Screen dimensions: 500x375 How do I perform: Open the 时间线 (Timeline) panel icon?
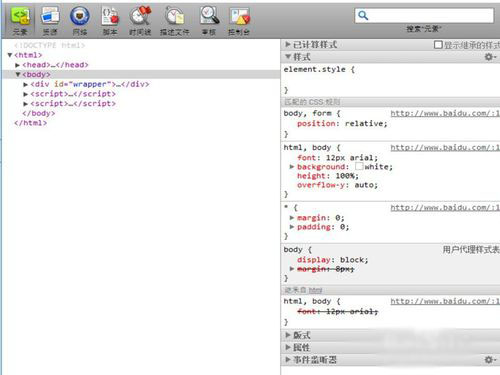(x=140, y=16)
